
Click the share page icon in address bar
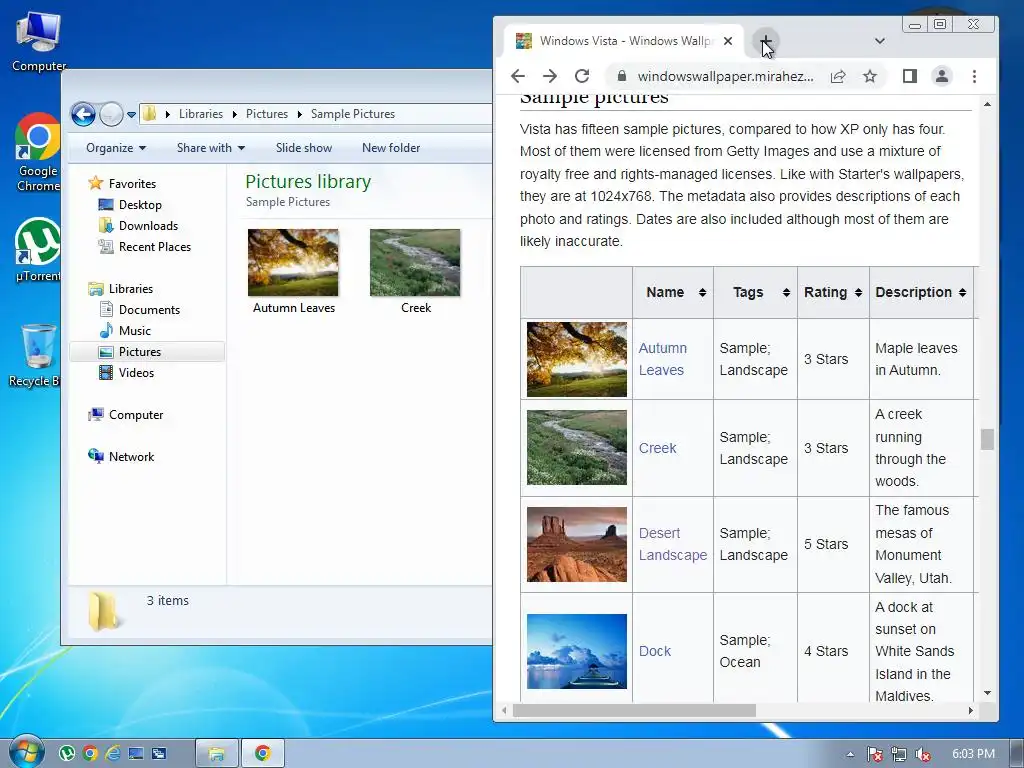pyautogui.click(x=838, y=76)
